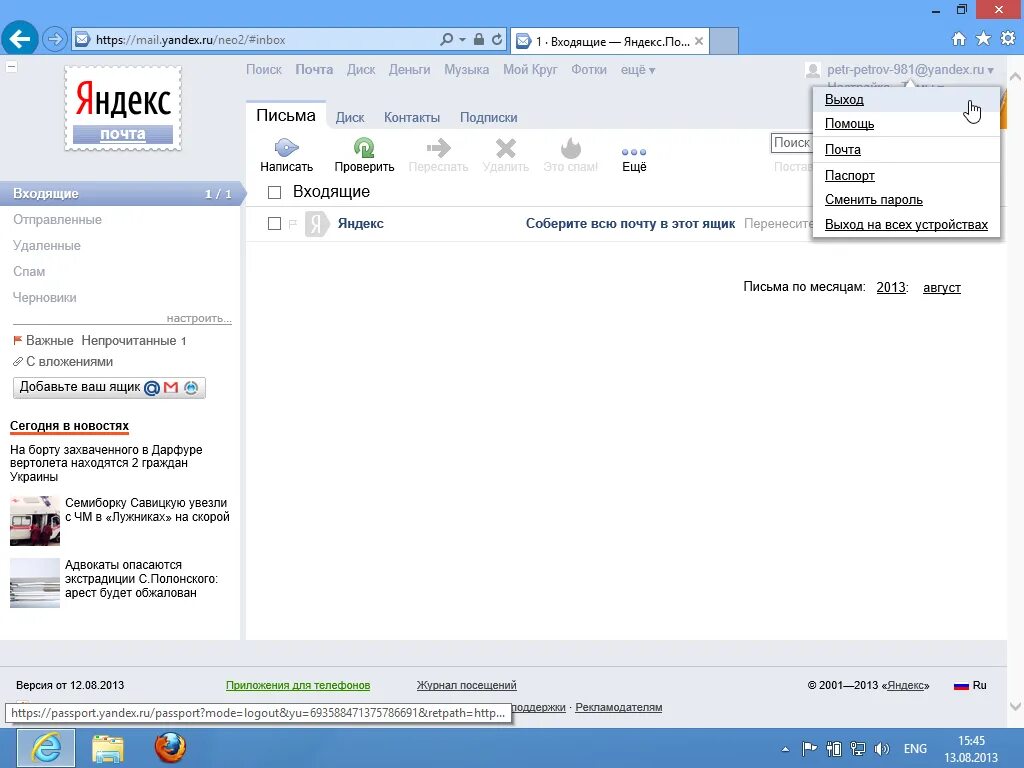Open Firefox in taskbar
The height and width of the screenshot is (768, 1024).
(170, 748)
